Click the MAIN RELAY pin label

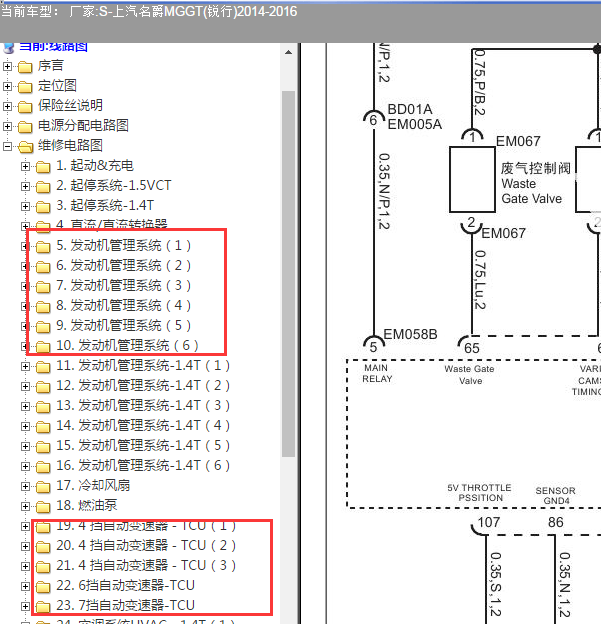tap(377, 373)
